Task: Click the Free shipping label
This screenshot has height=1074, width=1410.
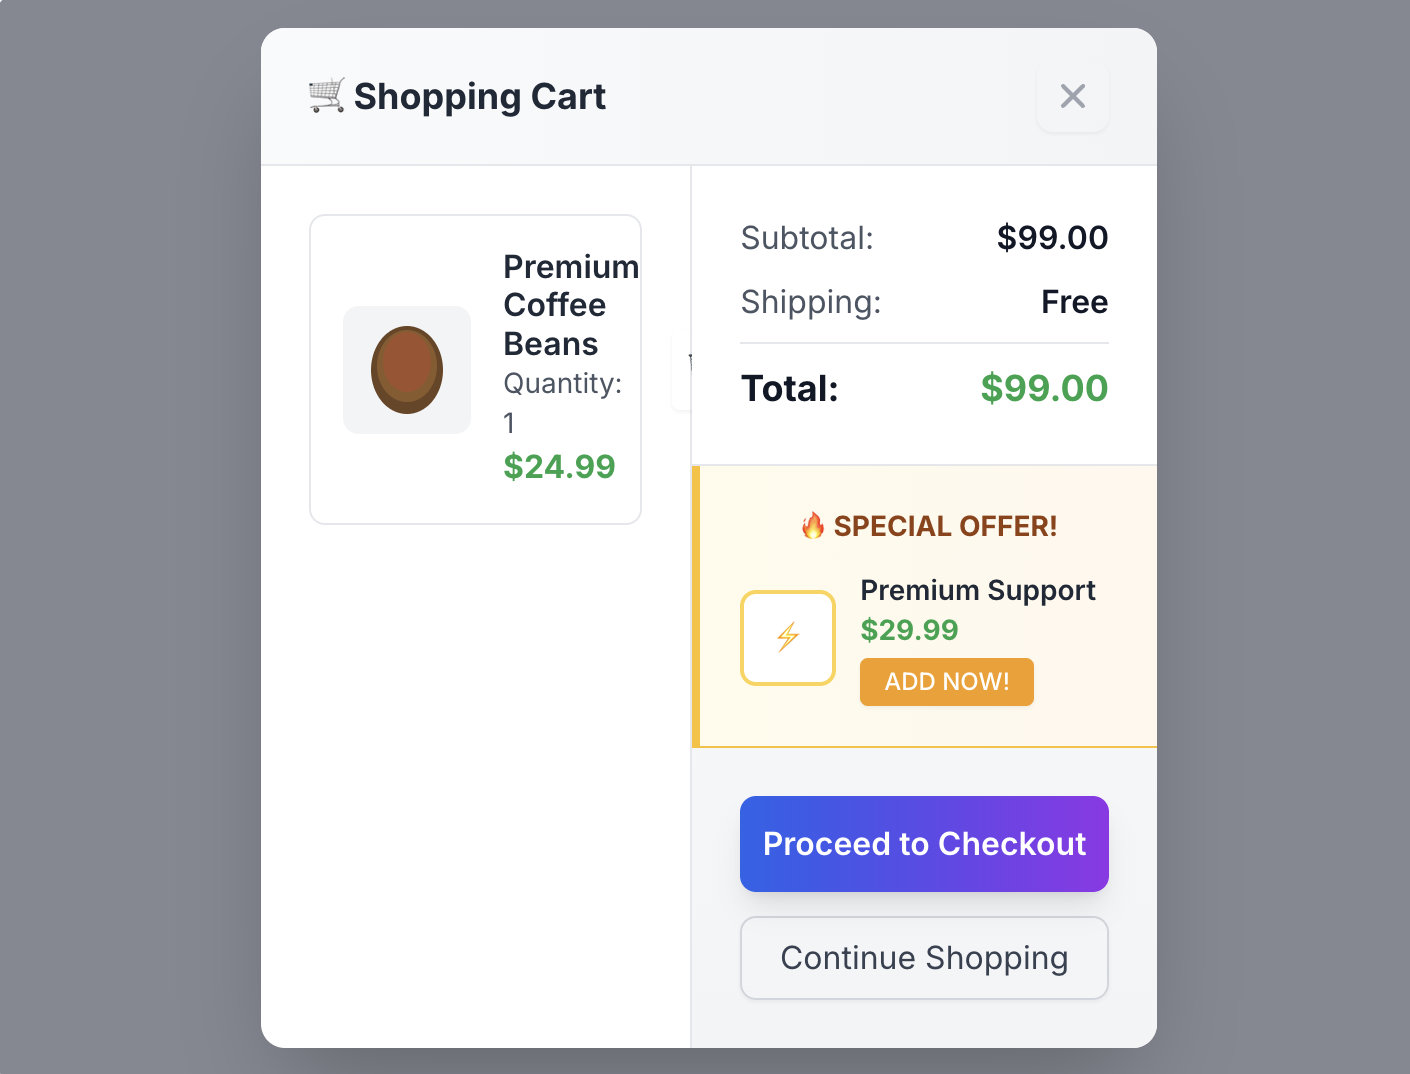Action: [1074, 302]
